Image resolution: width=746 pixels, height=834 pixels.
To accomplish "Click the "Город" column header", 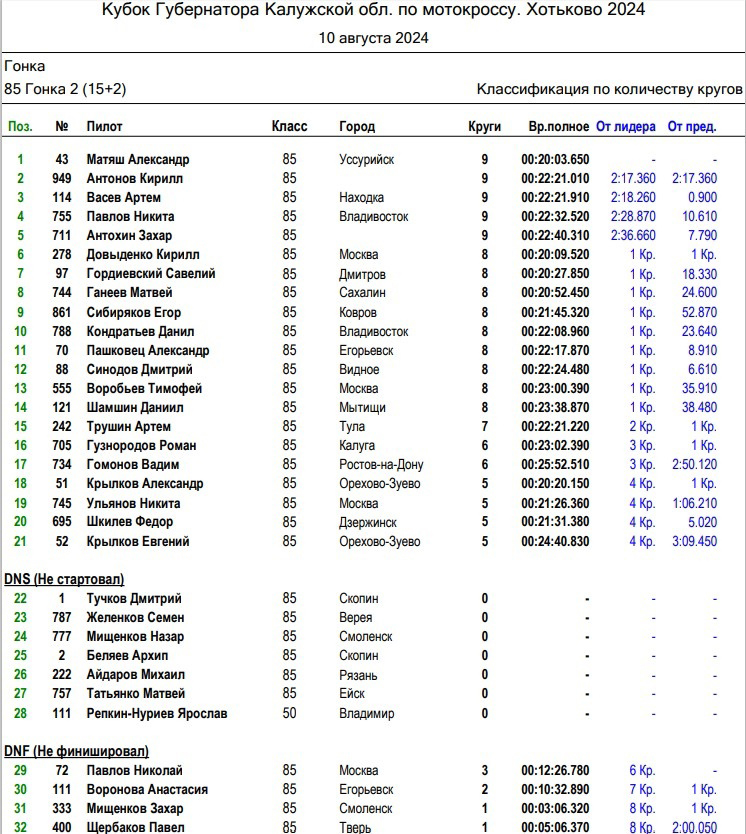I will [357, 127].
